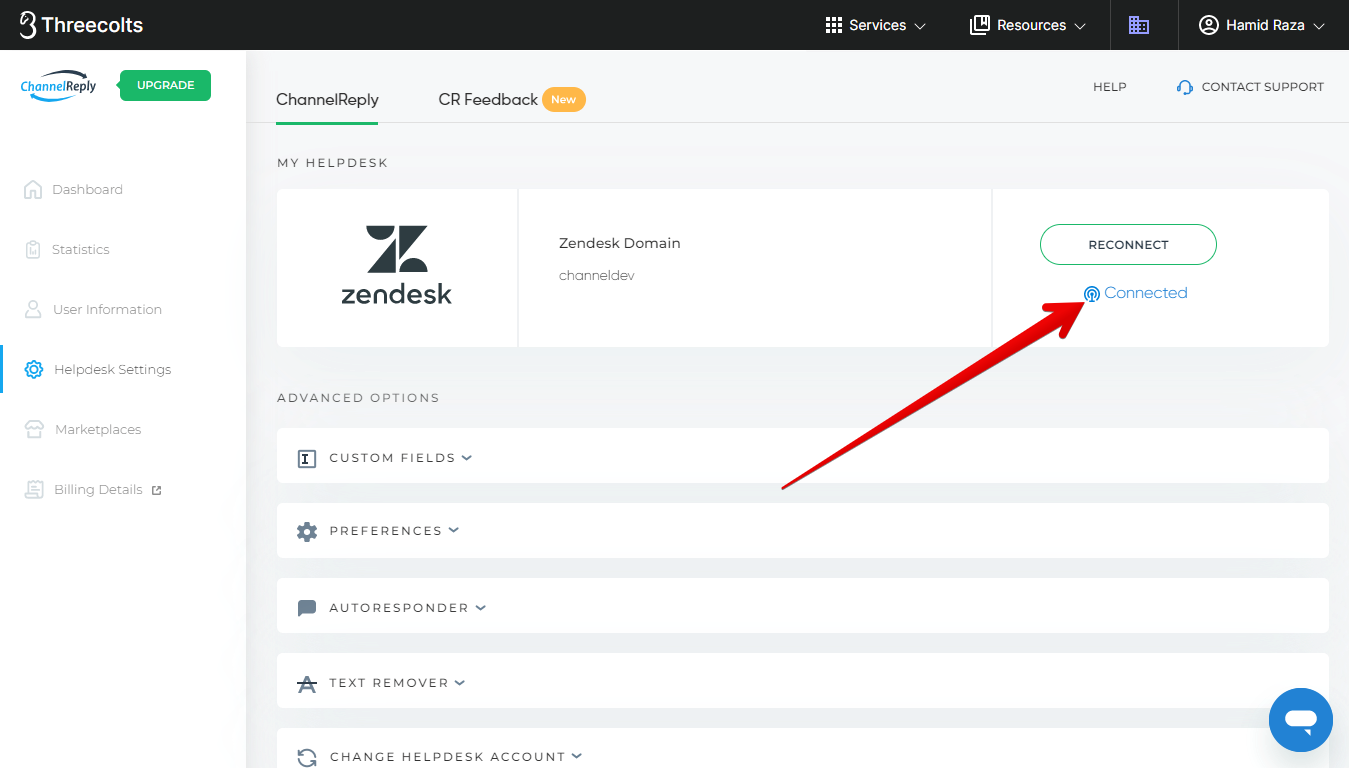
Task: Click the ChannelReply logo in sidebar
Action: (x=59, y=86)
